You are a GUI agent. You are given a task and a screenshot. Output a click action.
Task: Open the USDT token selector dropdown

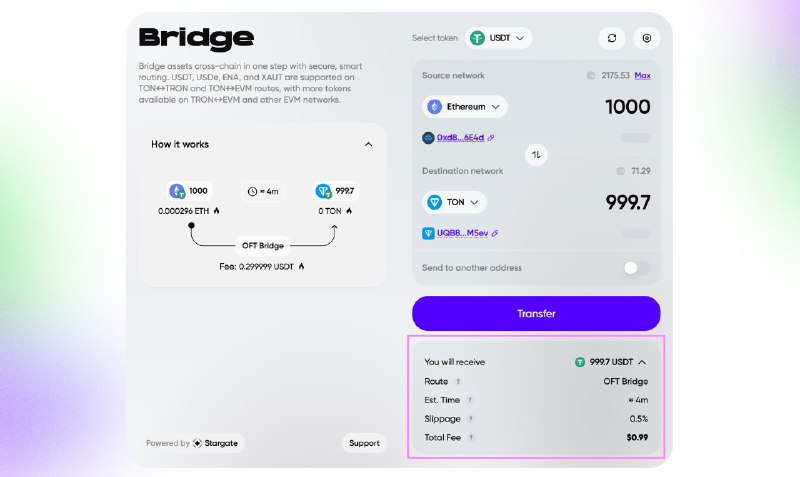(498, 38)
